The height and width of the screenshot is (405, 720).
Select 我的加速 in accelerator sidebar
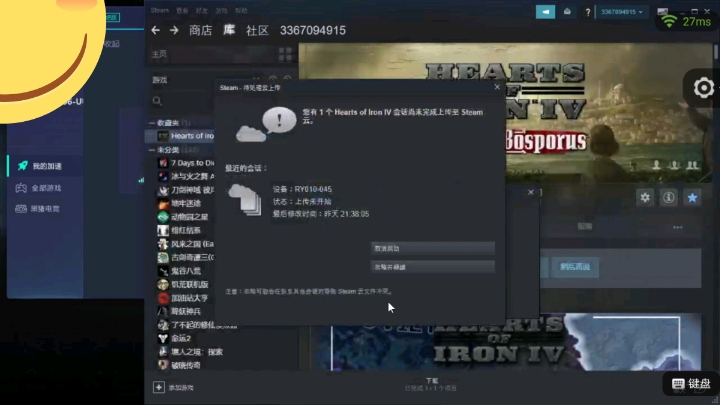pos(47,166)
